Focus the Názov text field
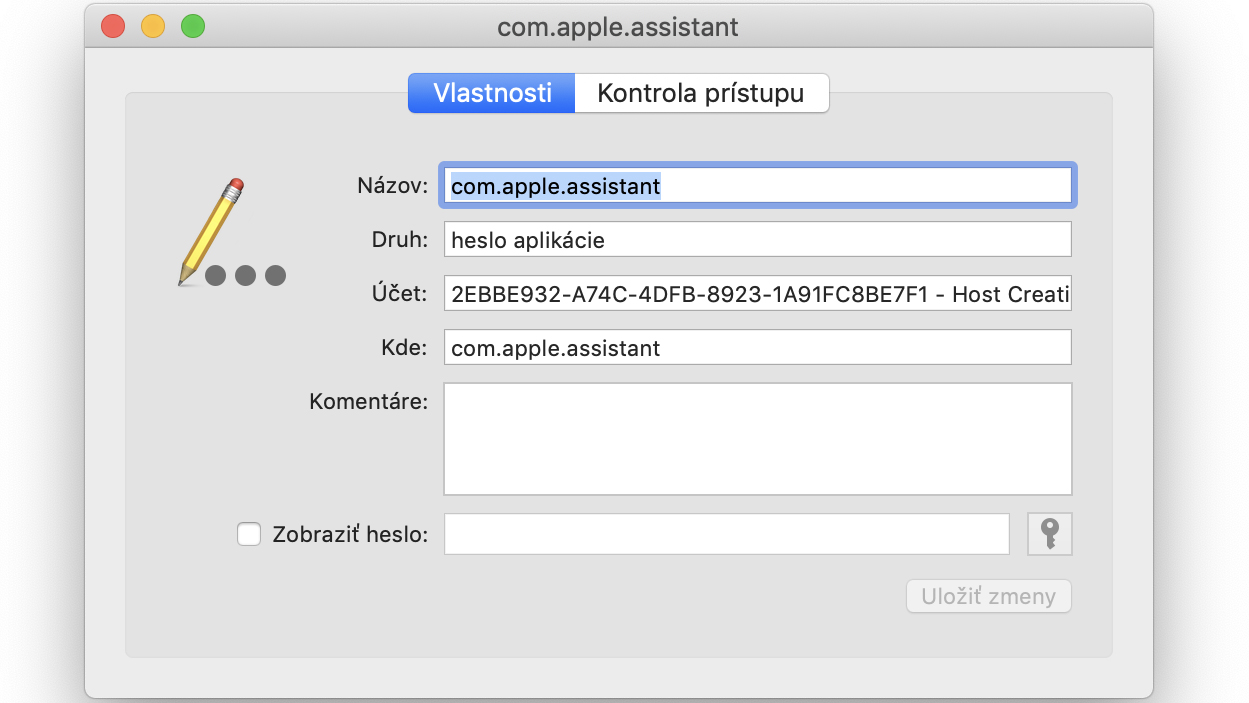The width and height of the screenshot is (1249, 703). [758, 186]
